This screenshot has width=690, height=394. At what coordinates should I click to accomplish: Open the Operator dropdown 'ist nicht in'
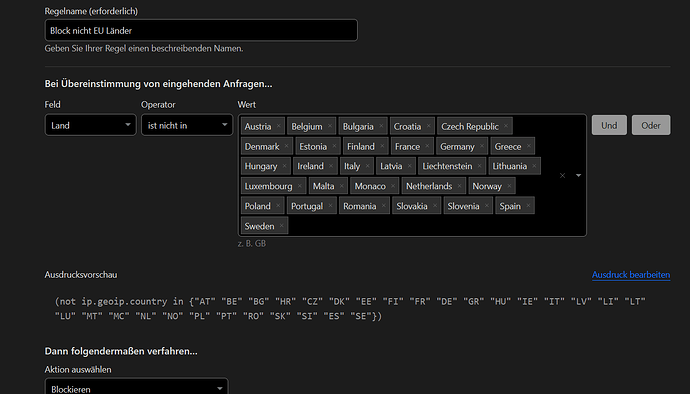pyautogui.click(x=187, y=125)
